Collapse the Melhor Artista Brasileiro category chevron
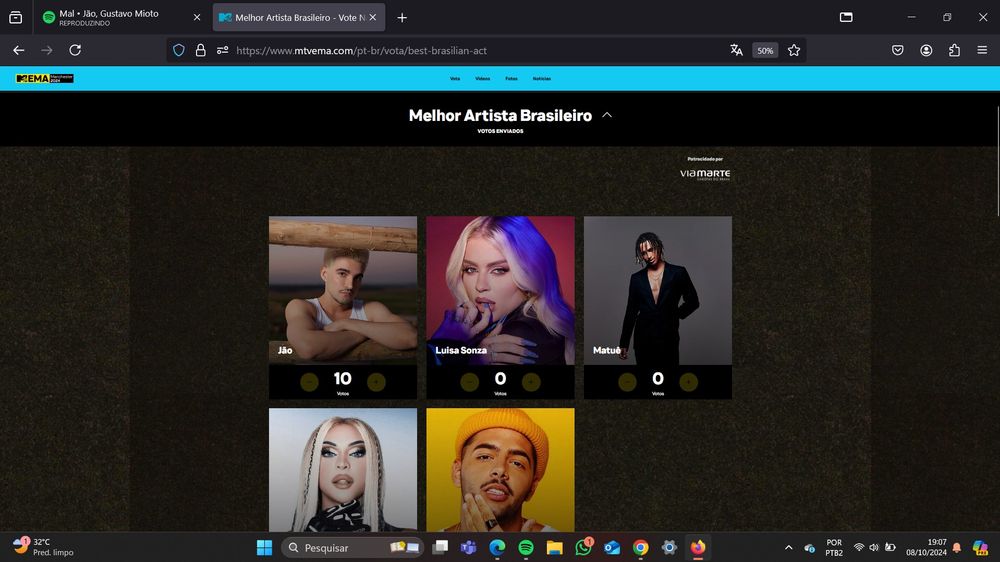Image resolution: width=1000 pixels, height=562 pixels. (x=607, y=115)
